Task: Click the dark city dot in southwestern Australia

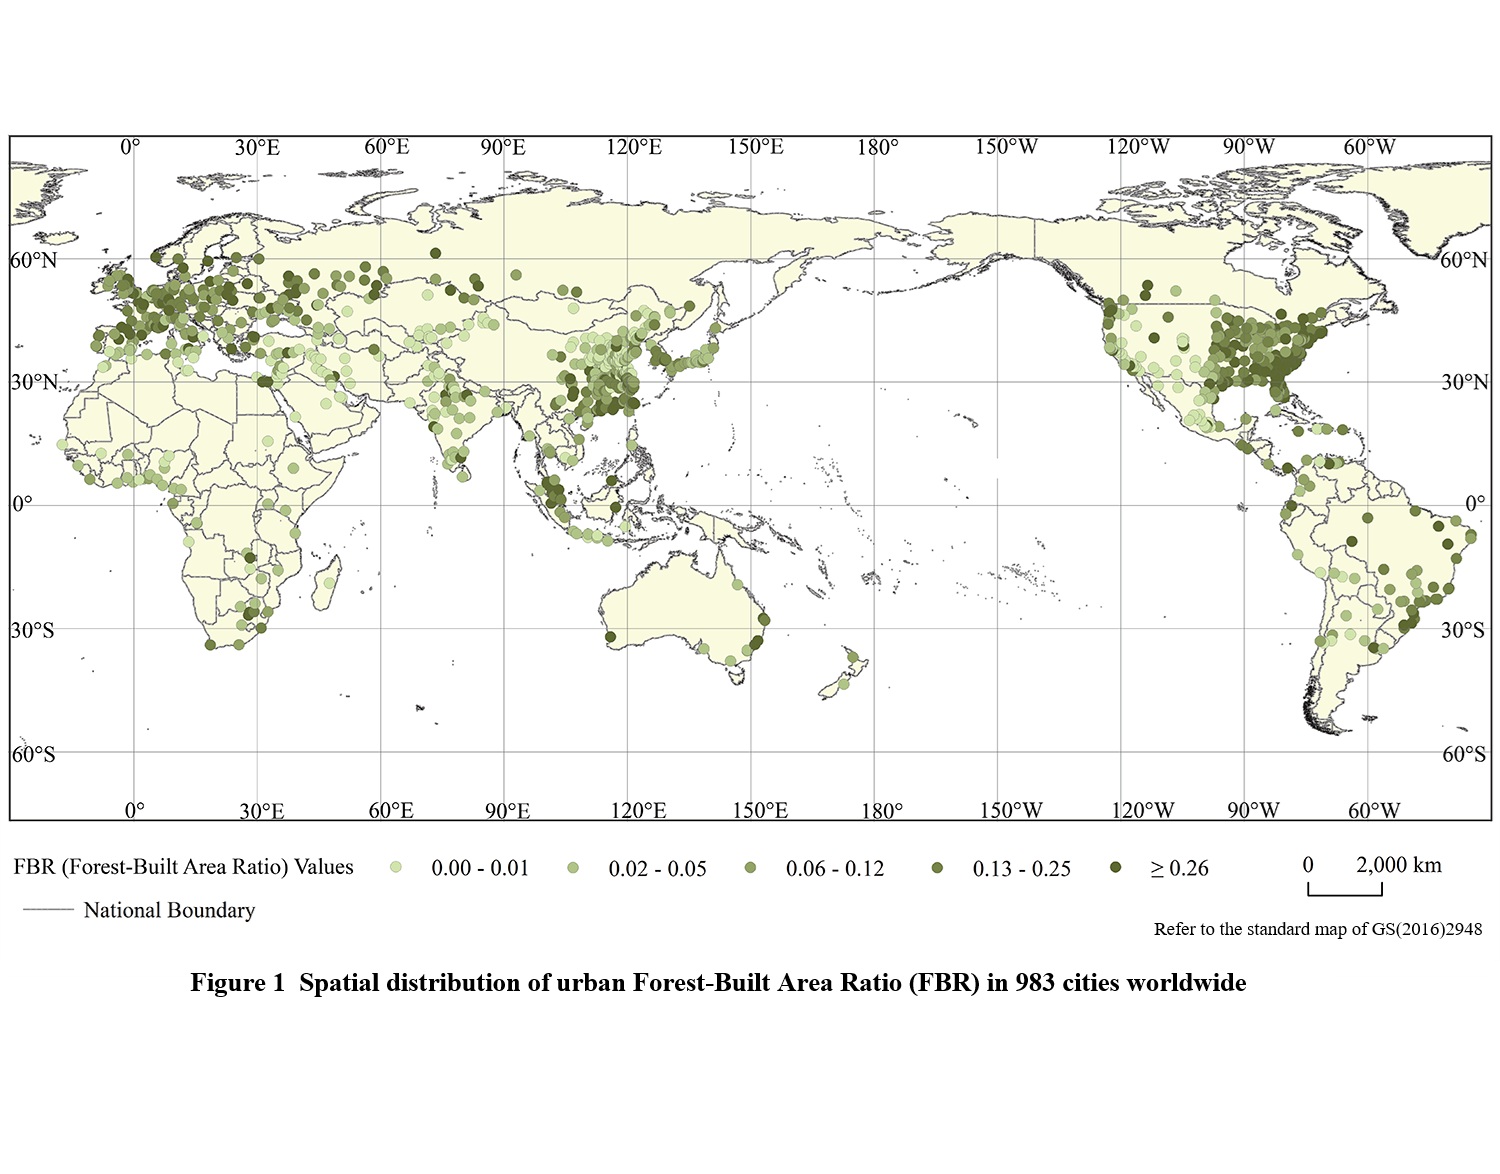Action: [x=610, y=637]
